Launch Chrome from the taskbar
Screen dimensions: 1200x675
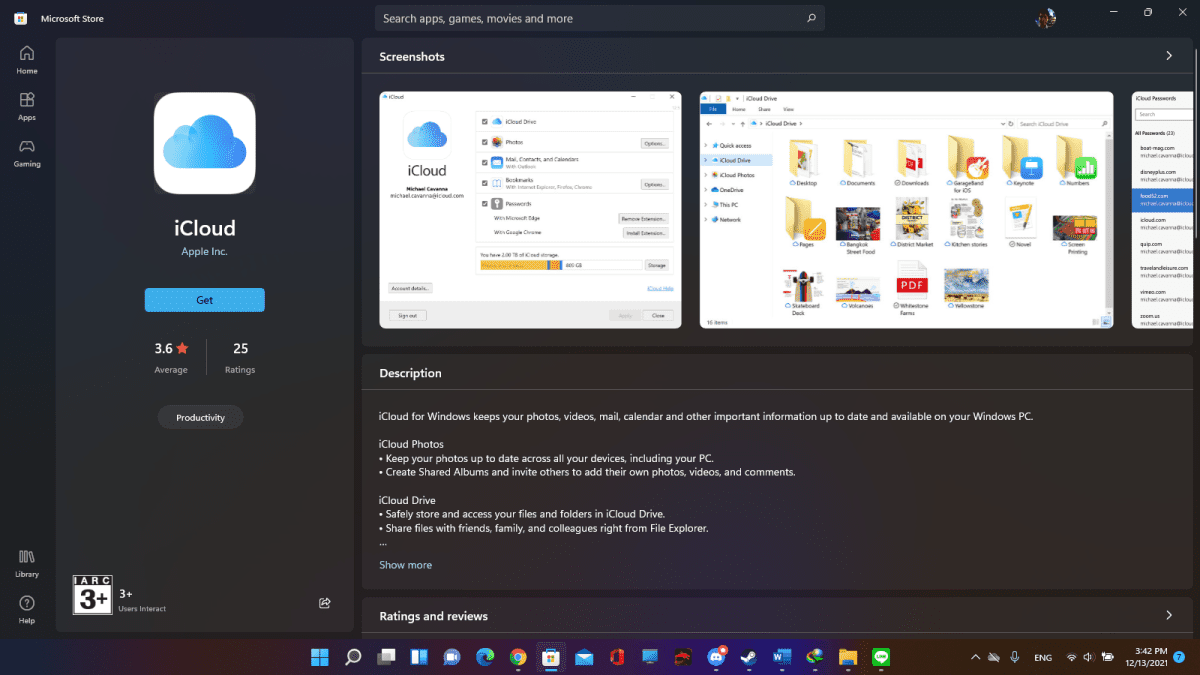(517, 657)
